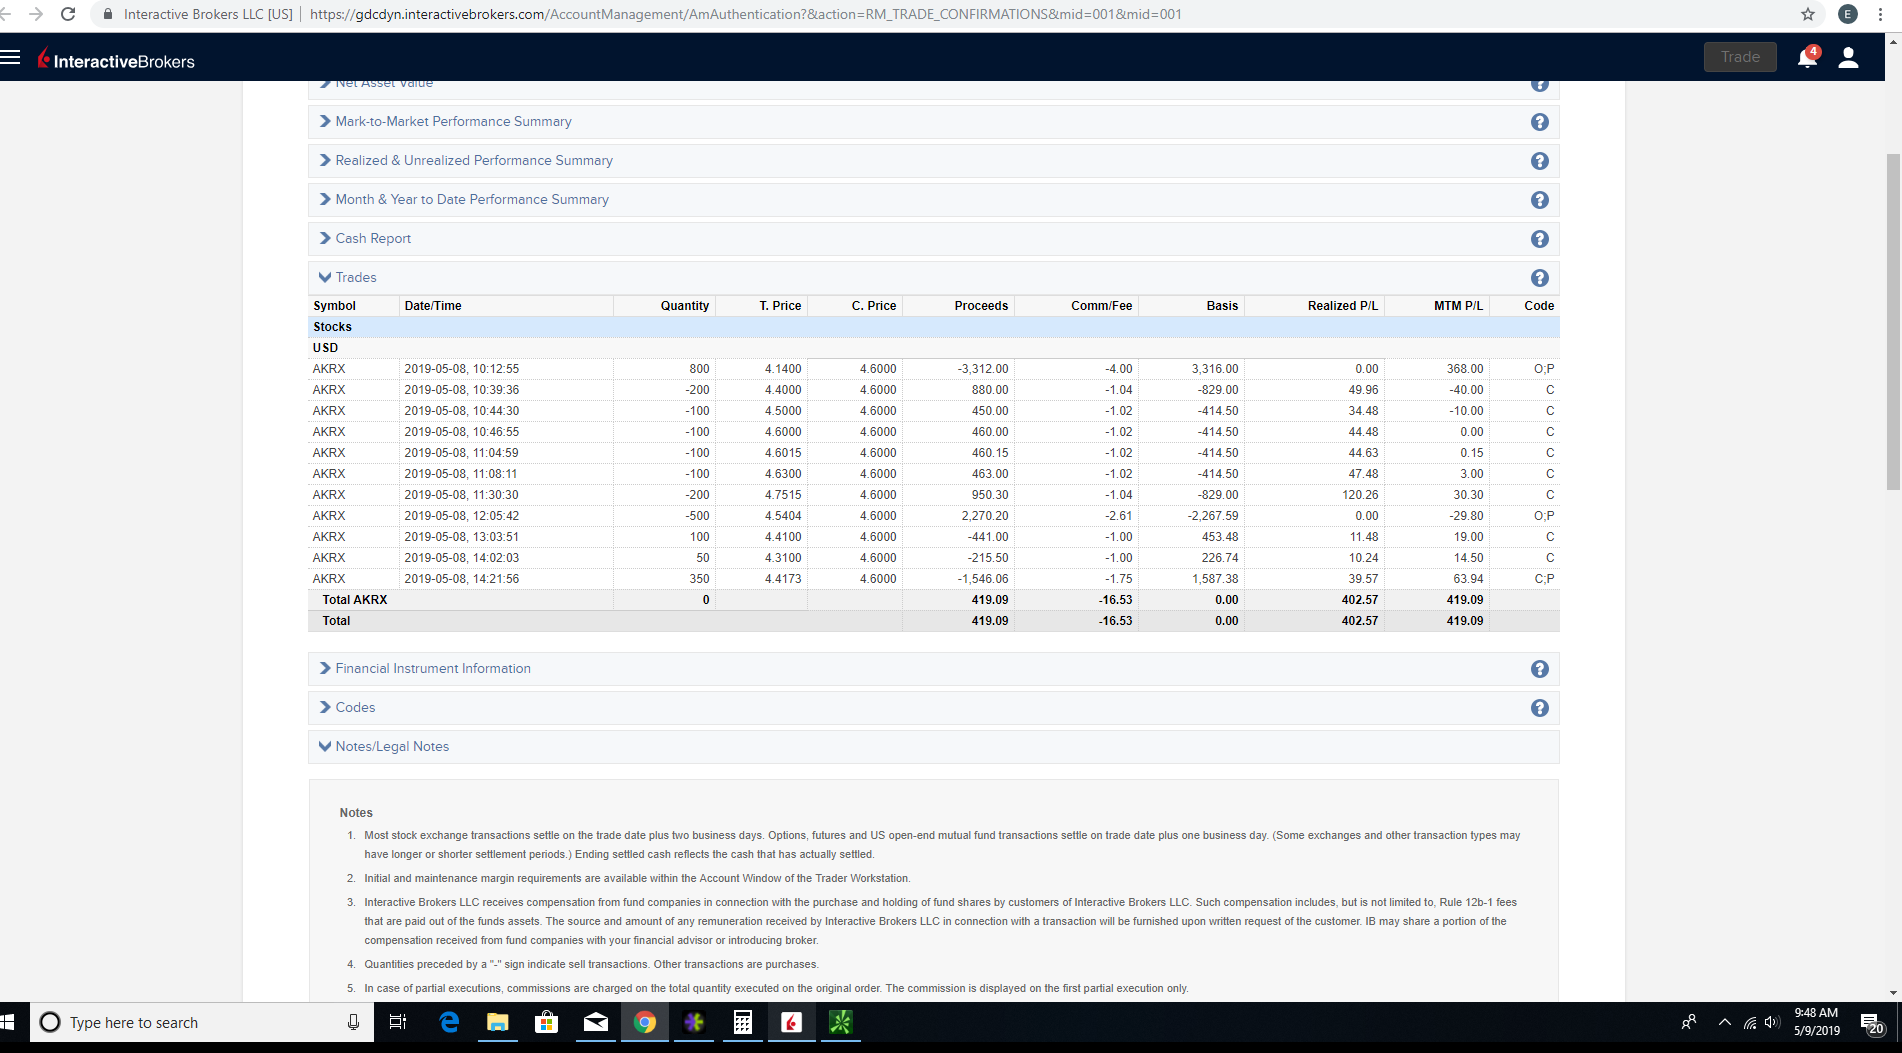Expand Realized & Unrealized Performance Summary
The height and width of the screenshot is (1053, 1902).
[x=473, y=161]
